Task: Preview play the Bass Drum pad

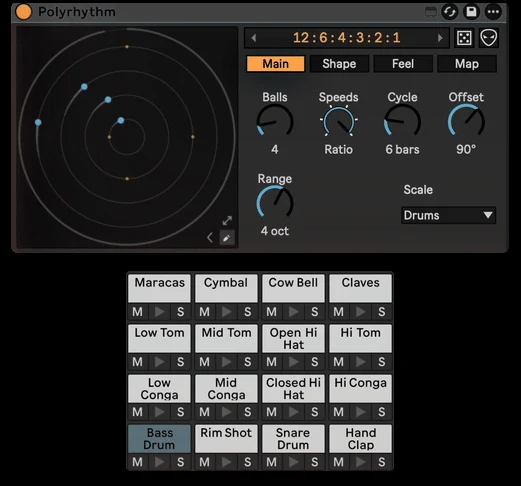Action: [159, 462]
